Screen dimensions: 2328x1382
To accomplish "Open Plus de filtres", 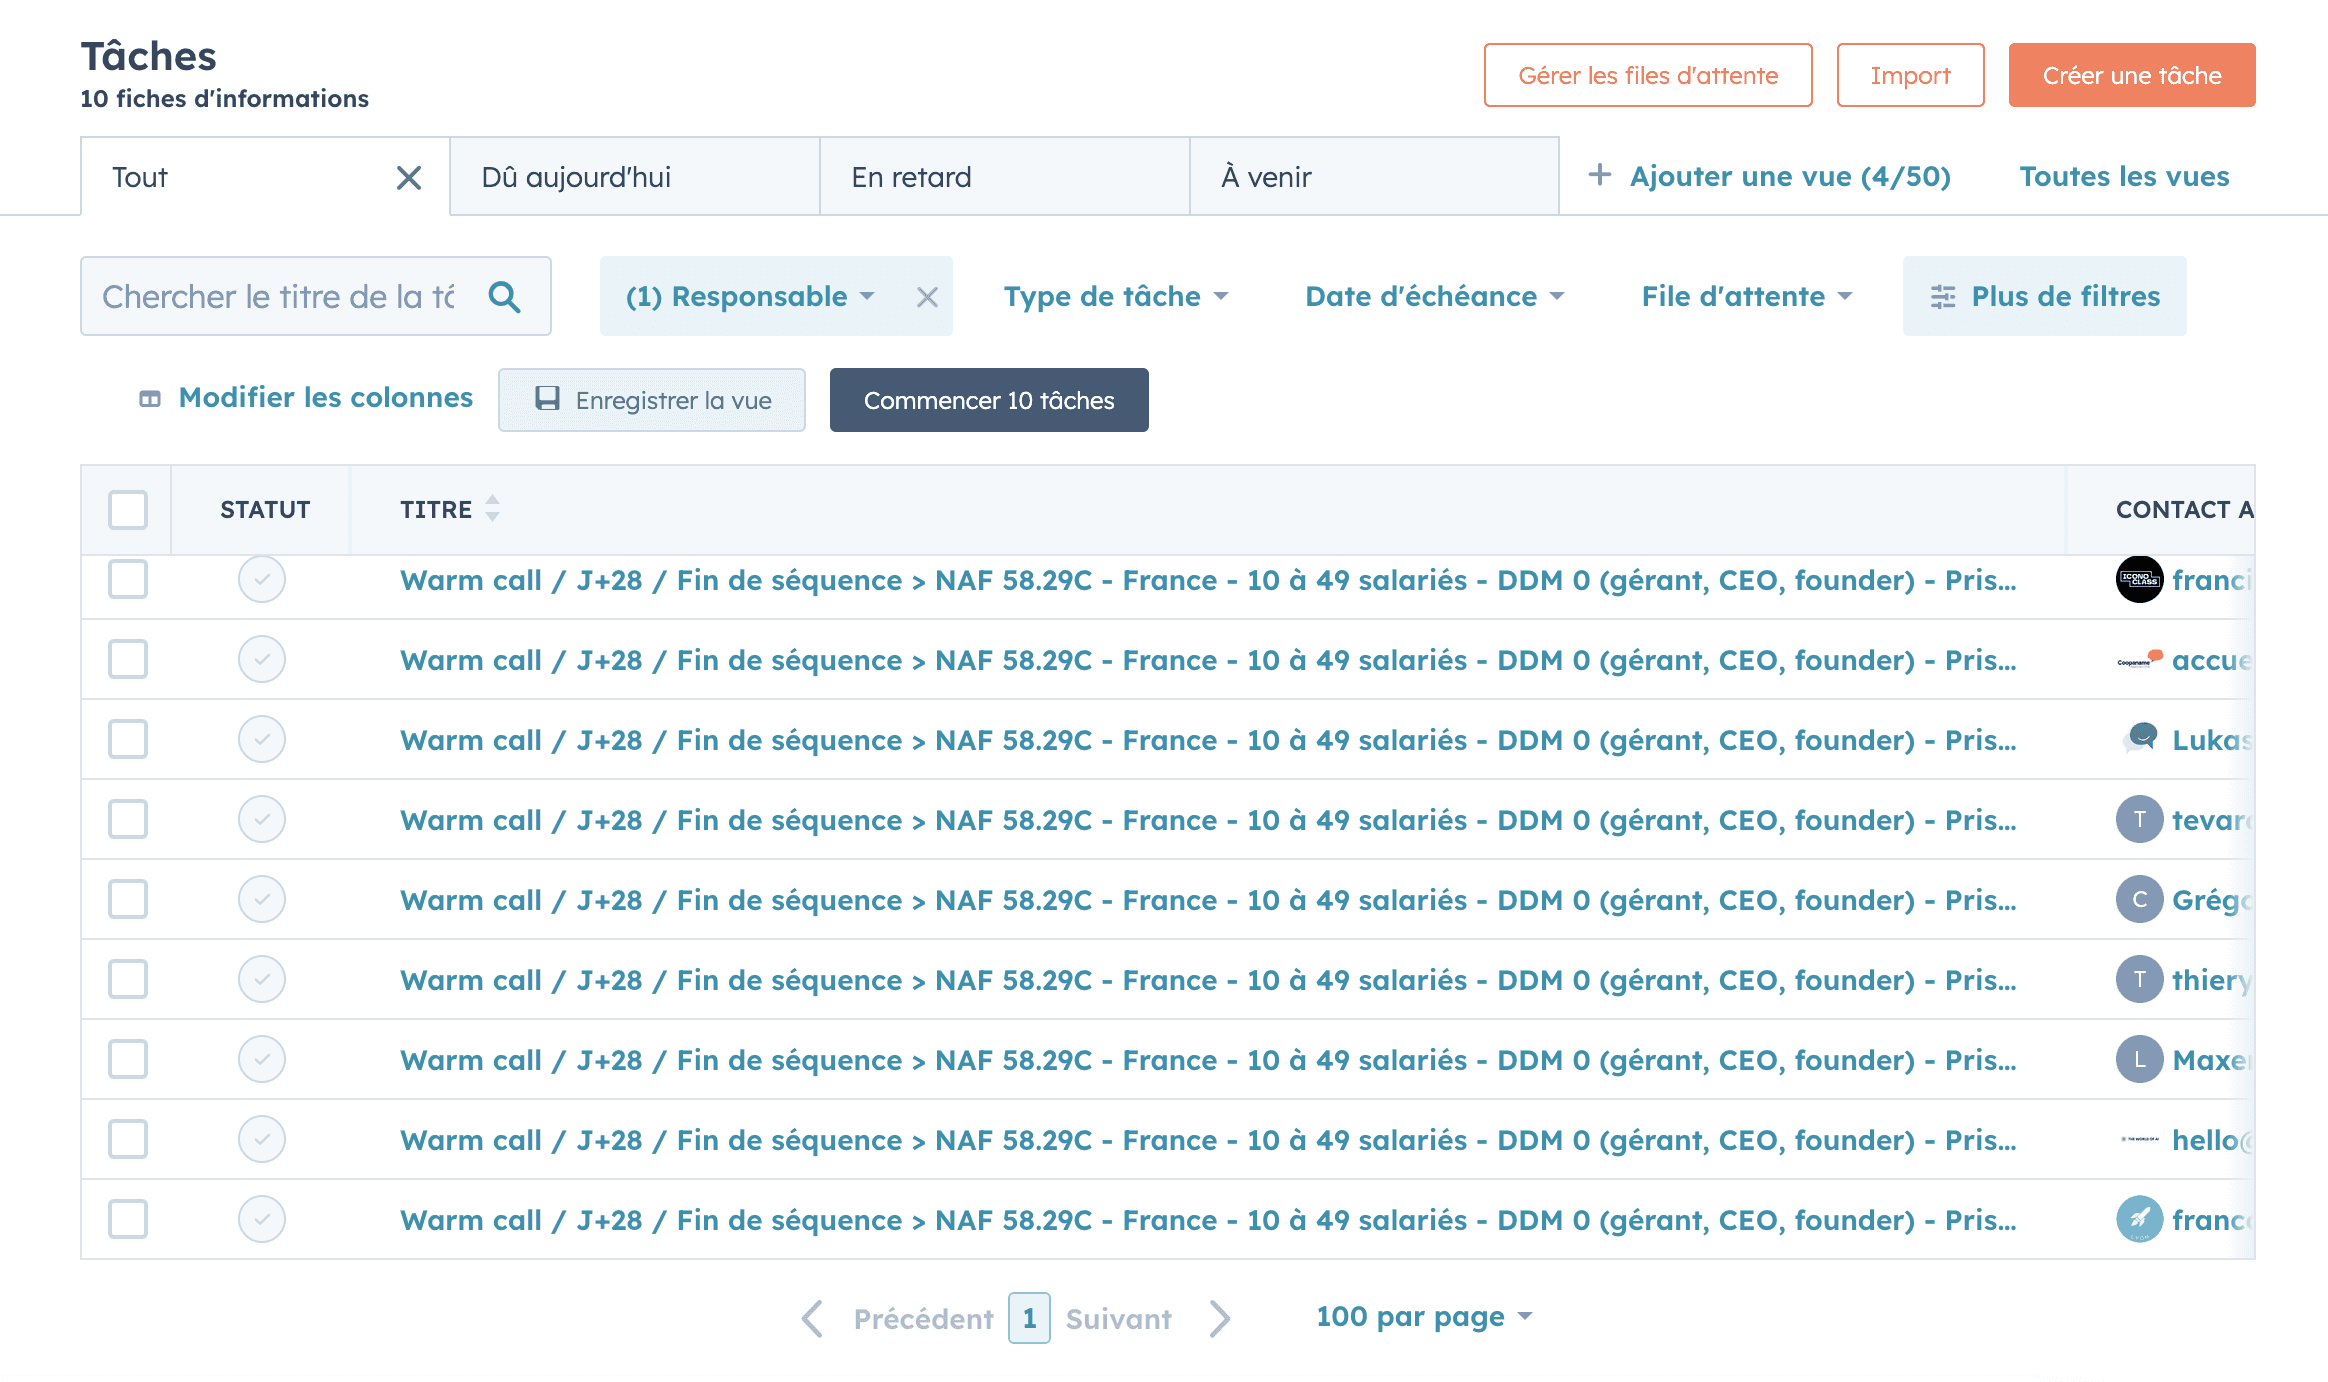I will (2044, 297).
